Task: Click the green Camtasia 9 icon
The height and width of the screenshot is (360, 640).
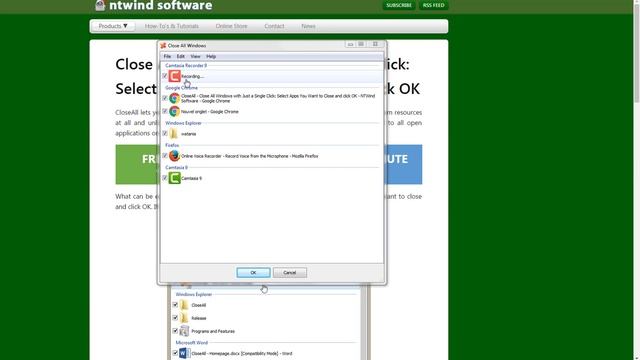Action: (175, 178)
